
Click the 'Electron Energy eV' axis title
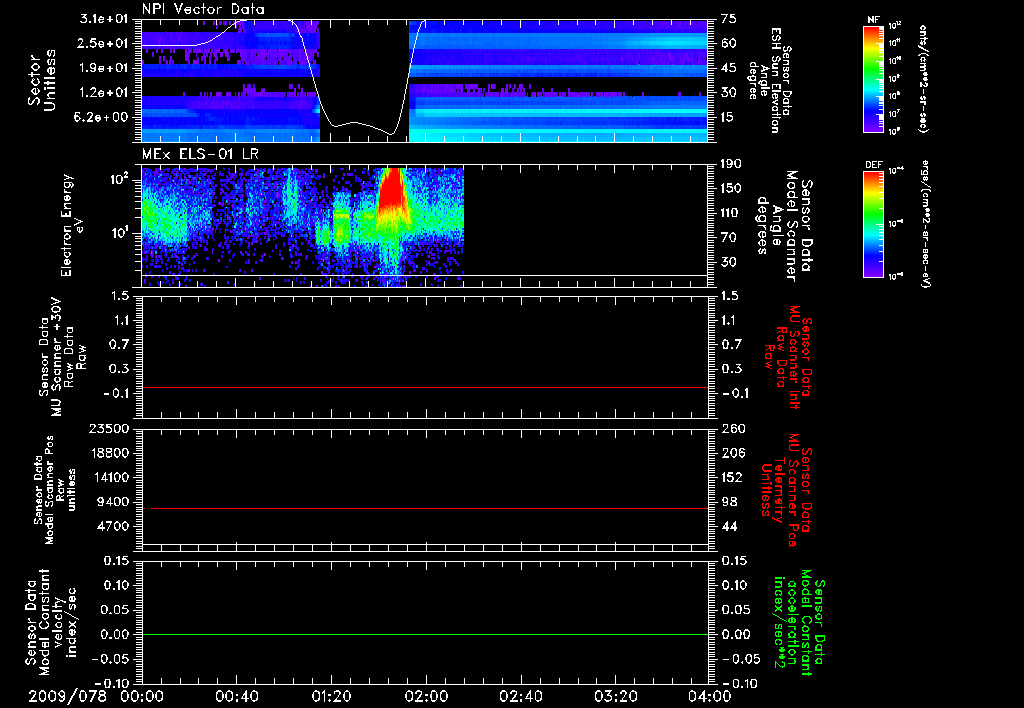pyautogui.click(x=72, y=225)
